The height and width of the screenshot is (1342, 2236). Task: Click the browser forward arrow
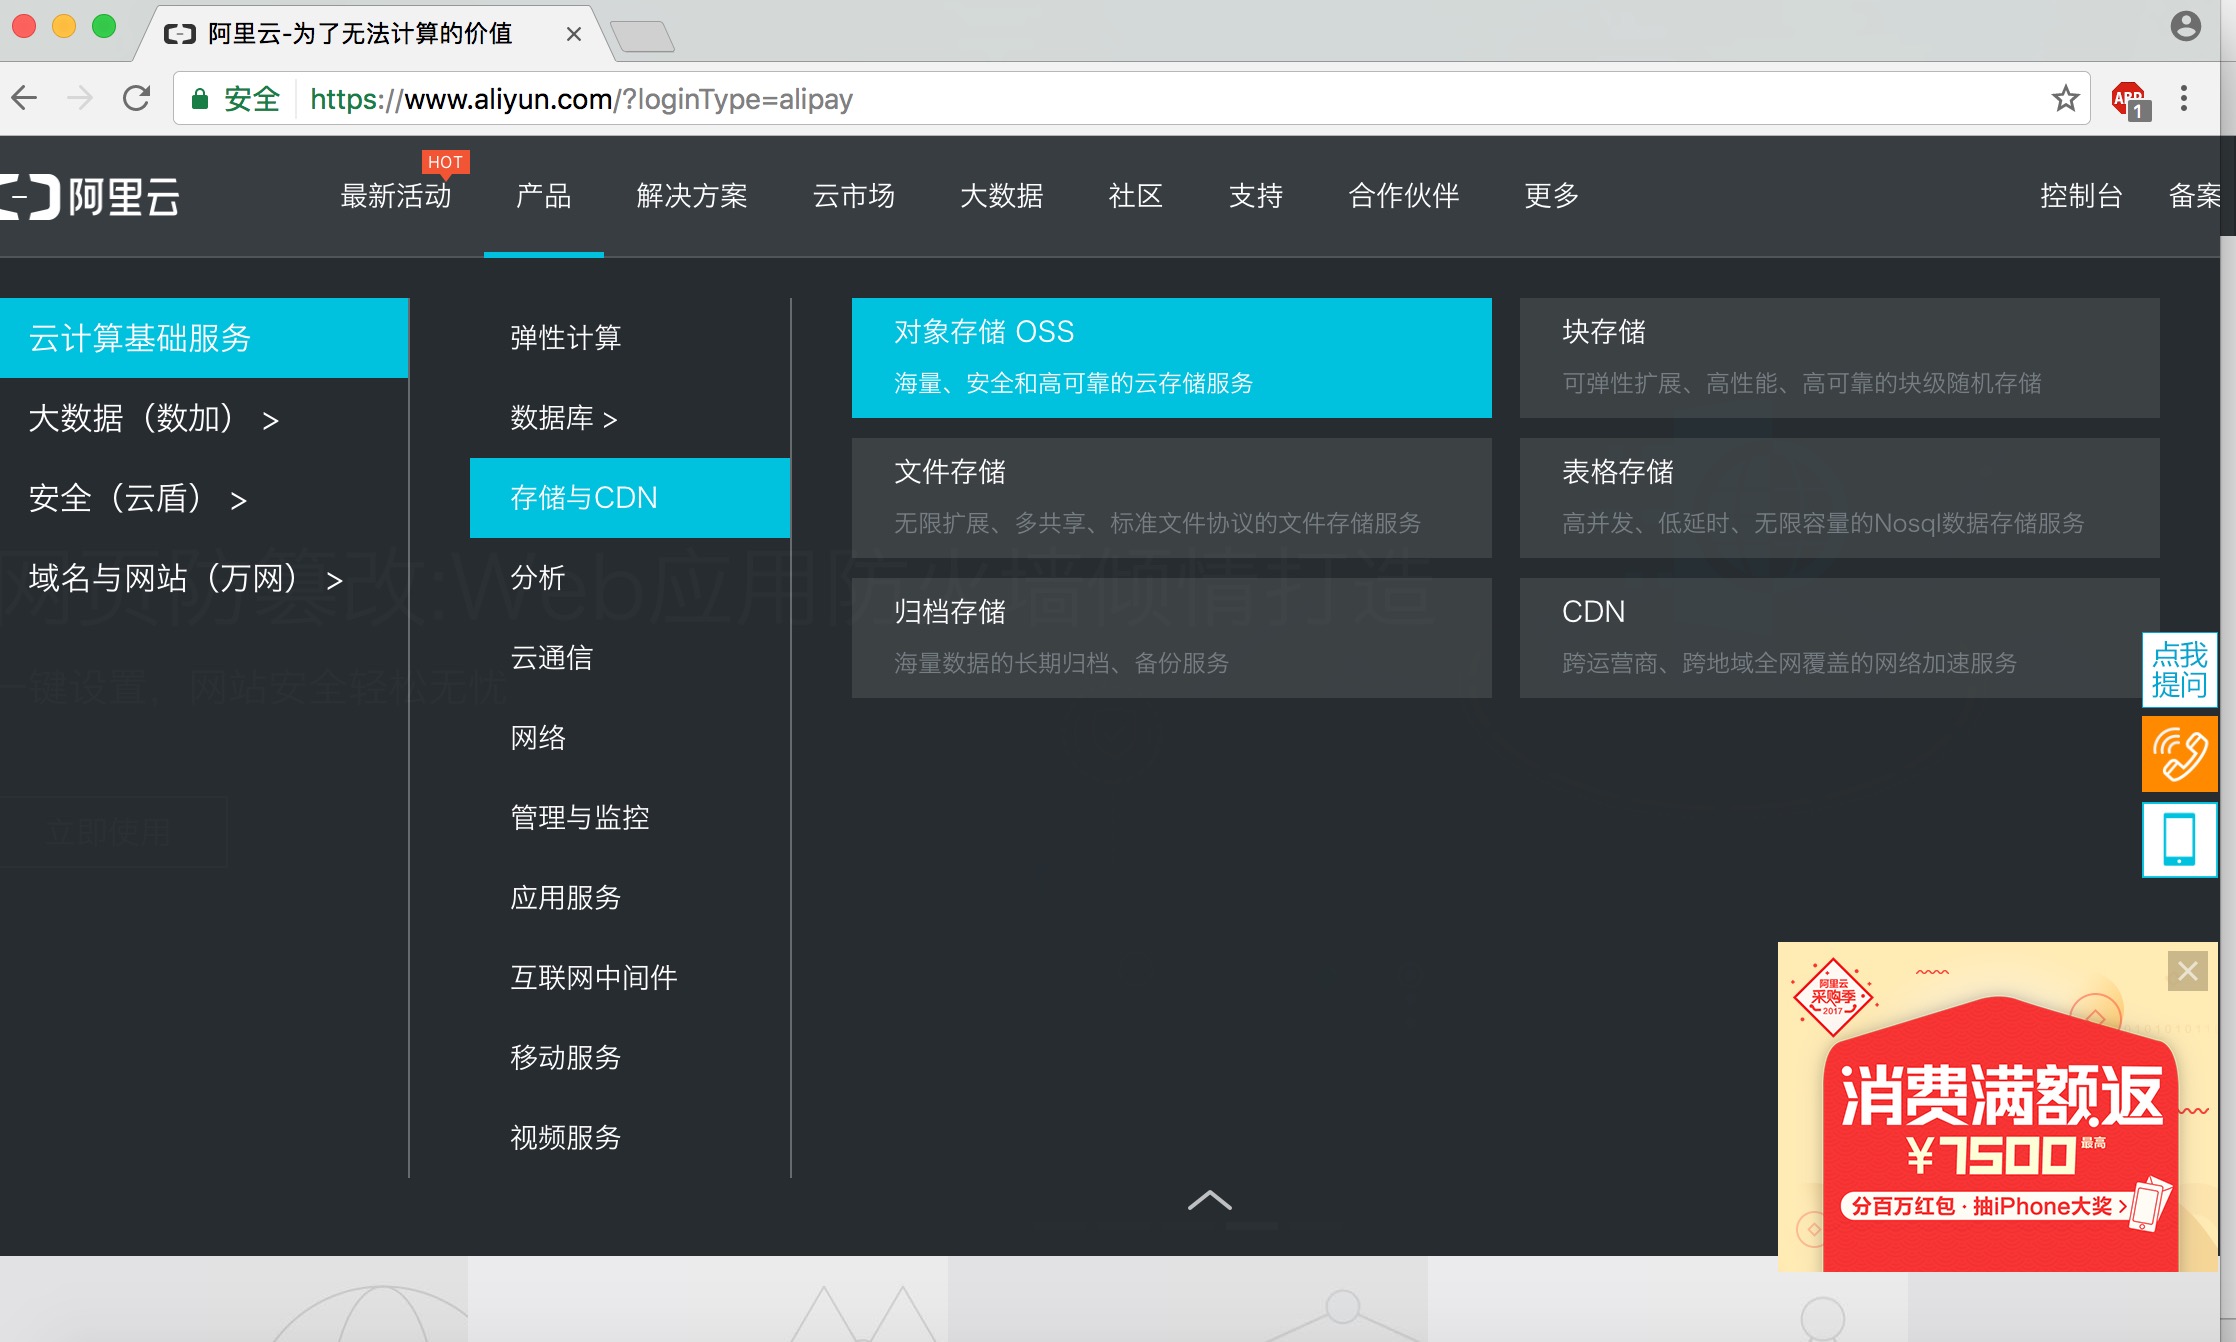(80, 98)
